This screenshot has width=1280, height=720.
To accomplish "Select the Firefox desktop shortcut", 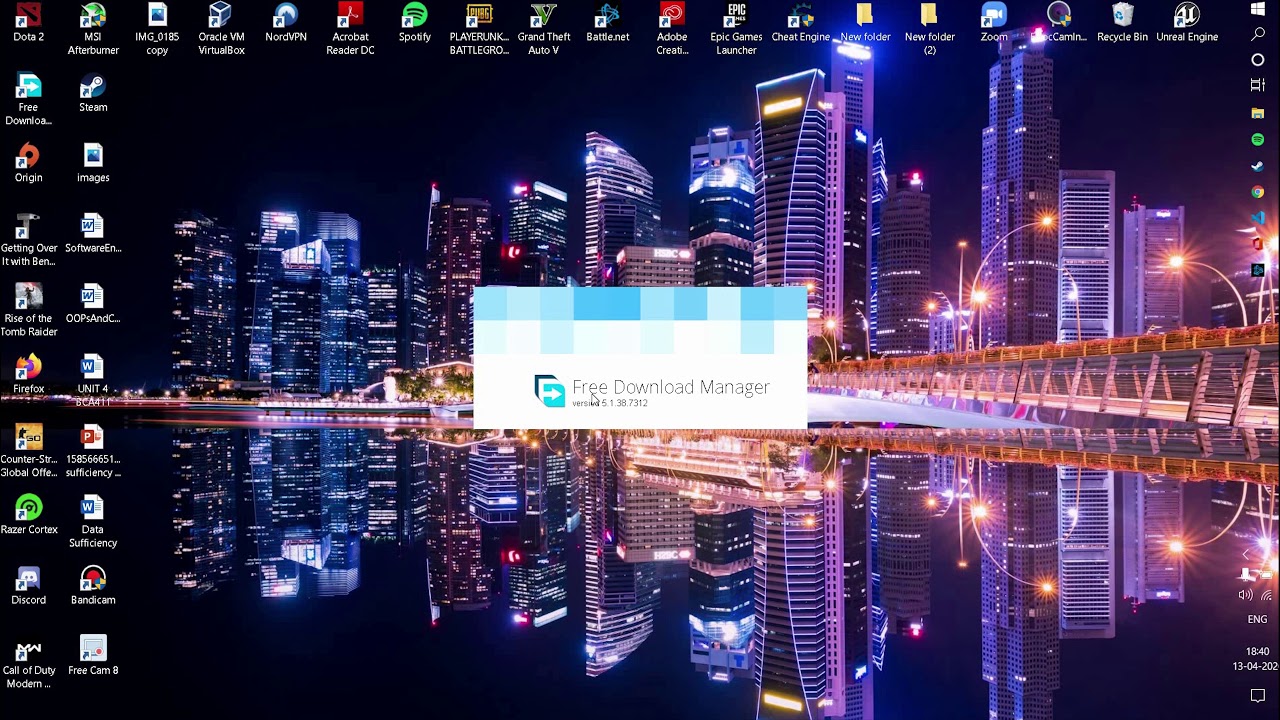I will coord(28,375).
